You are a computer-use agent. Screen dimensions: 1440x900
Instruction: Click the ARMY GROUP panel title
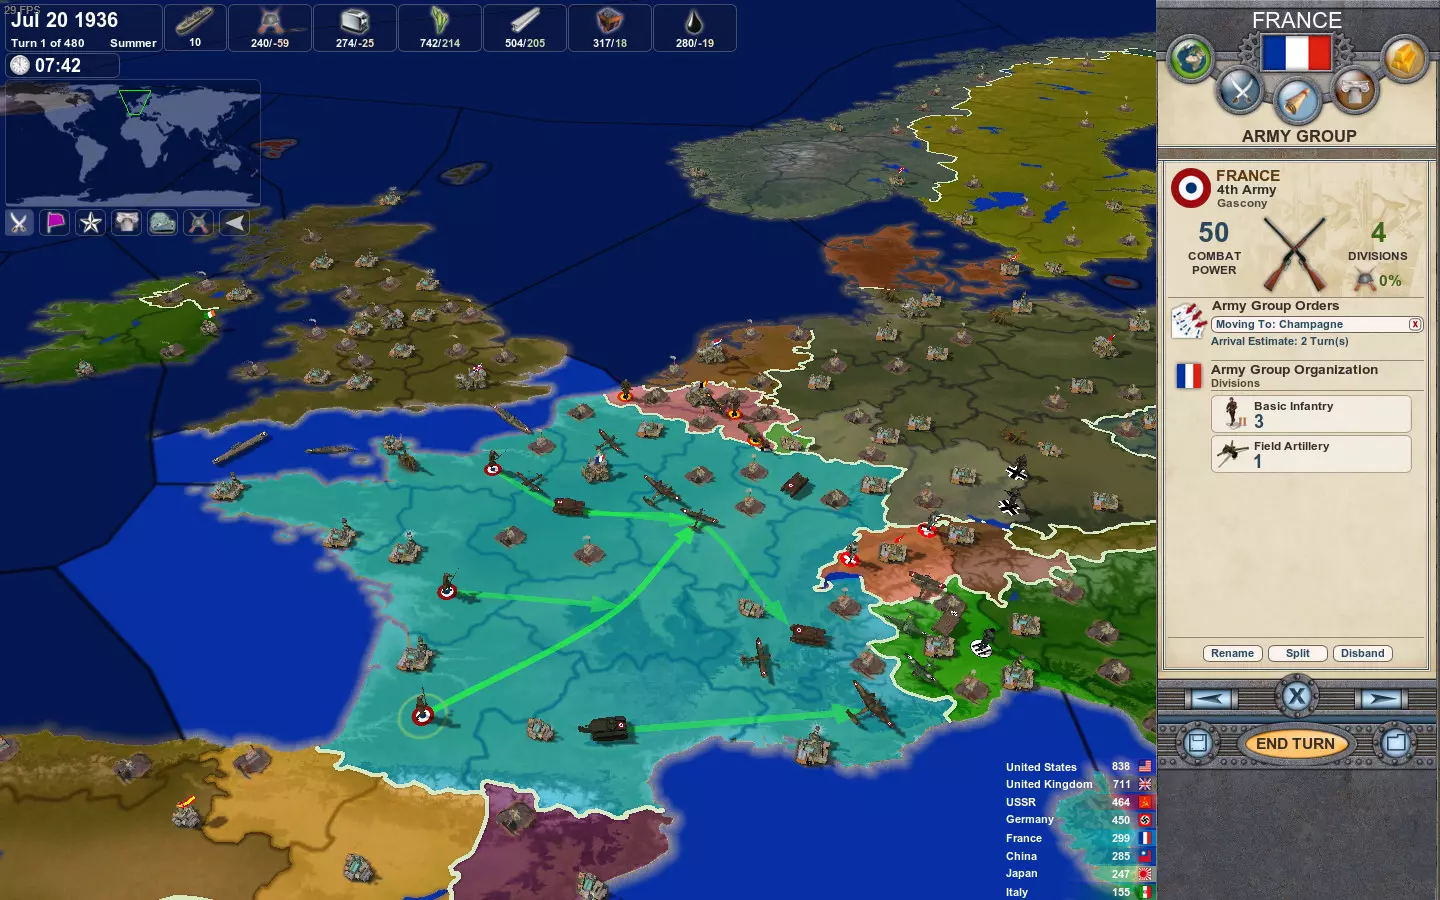[x=1299, y=136]
